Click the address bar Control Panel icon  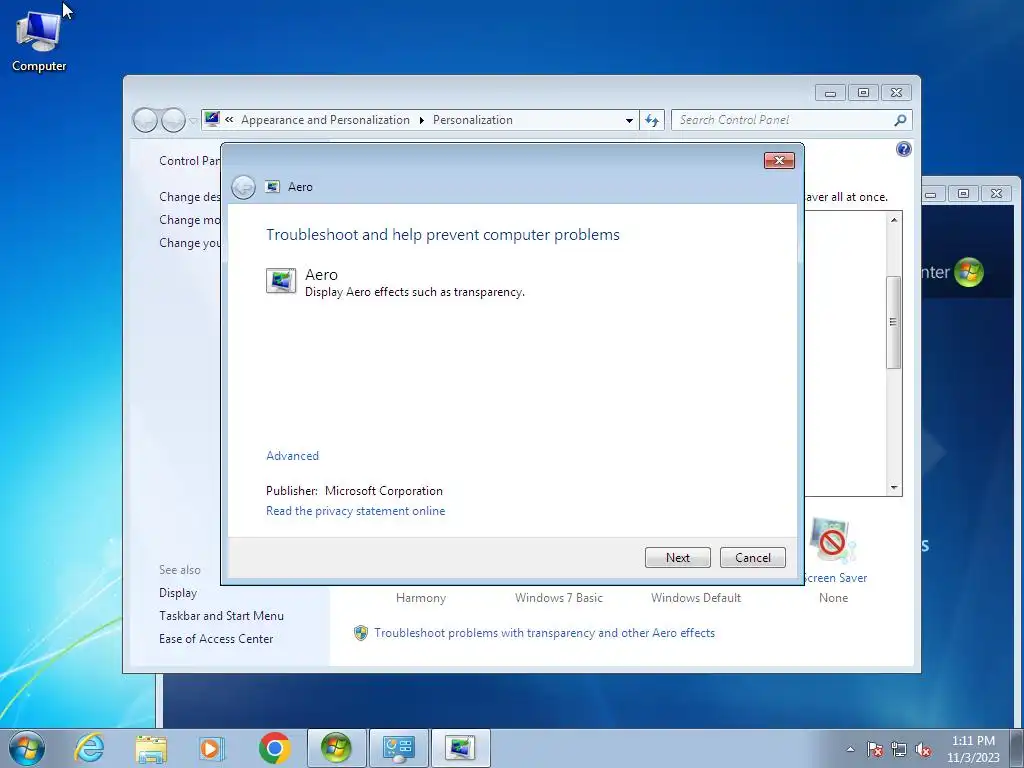point(212,120)
